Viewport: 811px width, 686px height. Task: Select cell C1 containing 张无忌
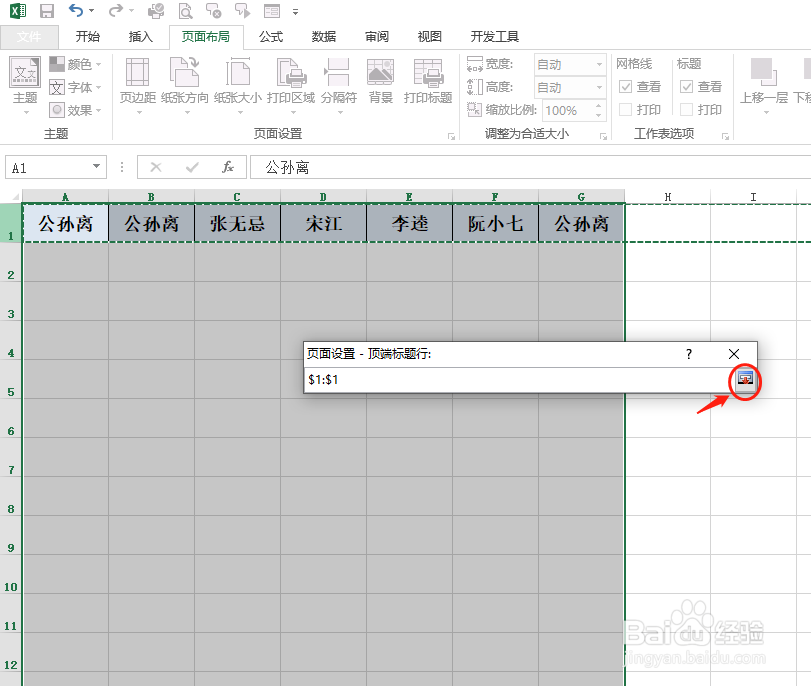237,223
